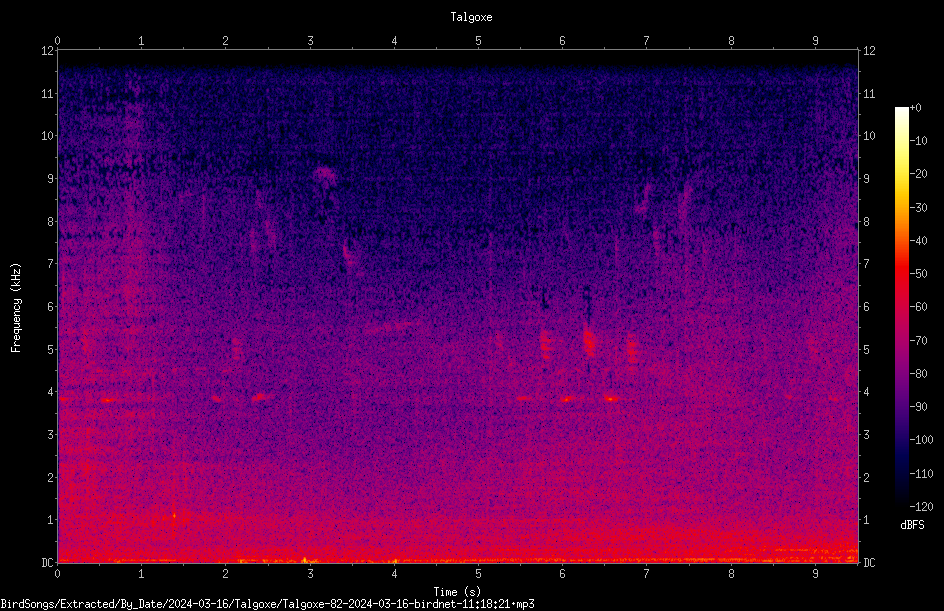944x611 pixels.
Task: Click the 9 second mark on the top axis
Action: 815,41
